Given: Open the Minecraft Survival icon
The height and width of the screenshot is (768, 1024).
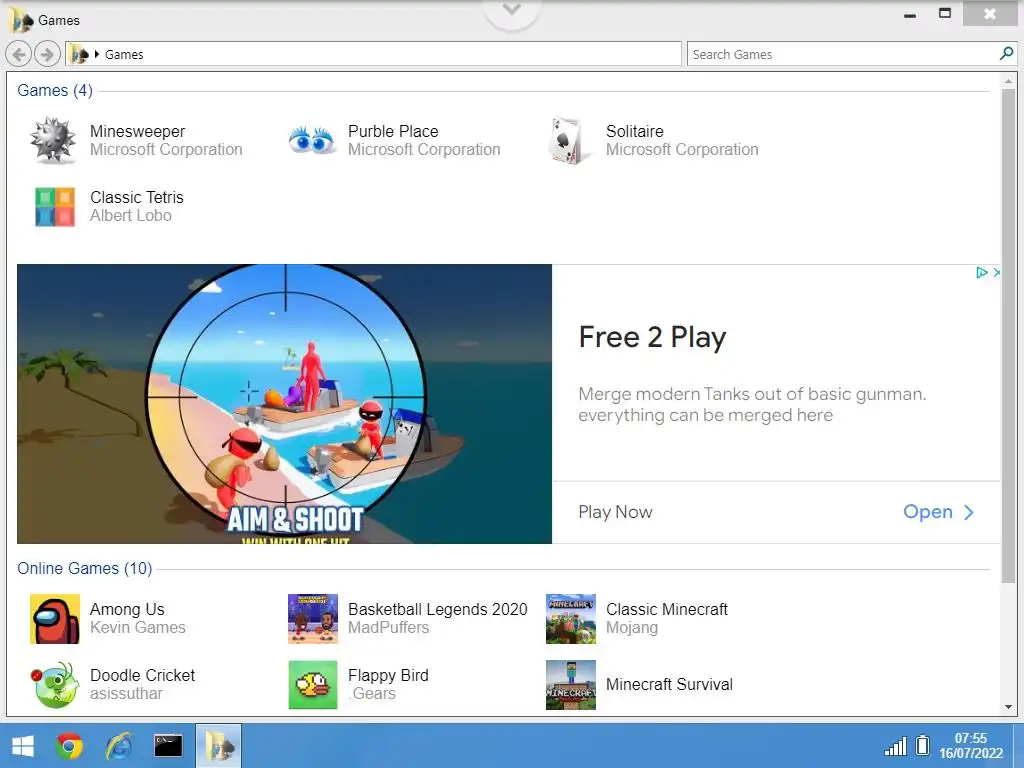Looking at the screenshot, I should 571,684.
